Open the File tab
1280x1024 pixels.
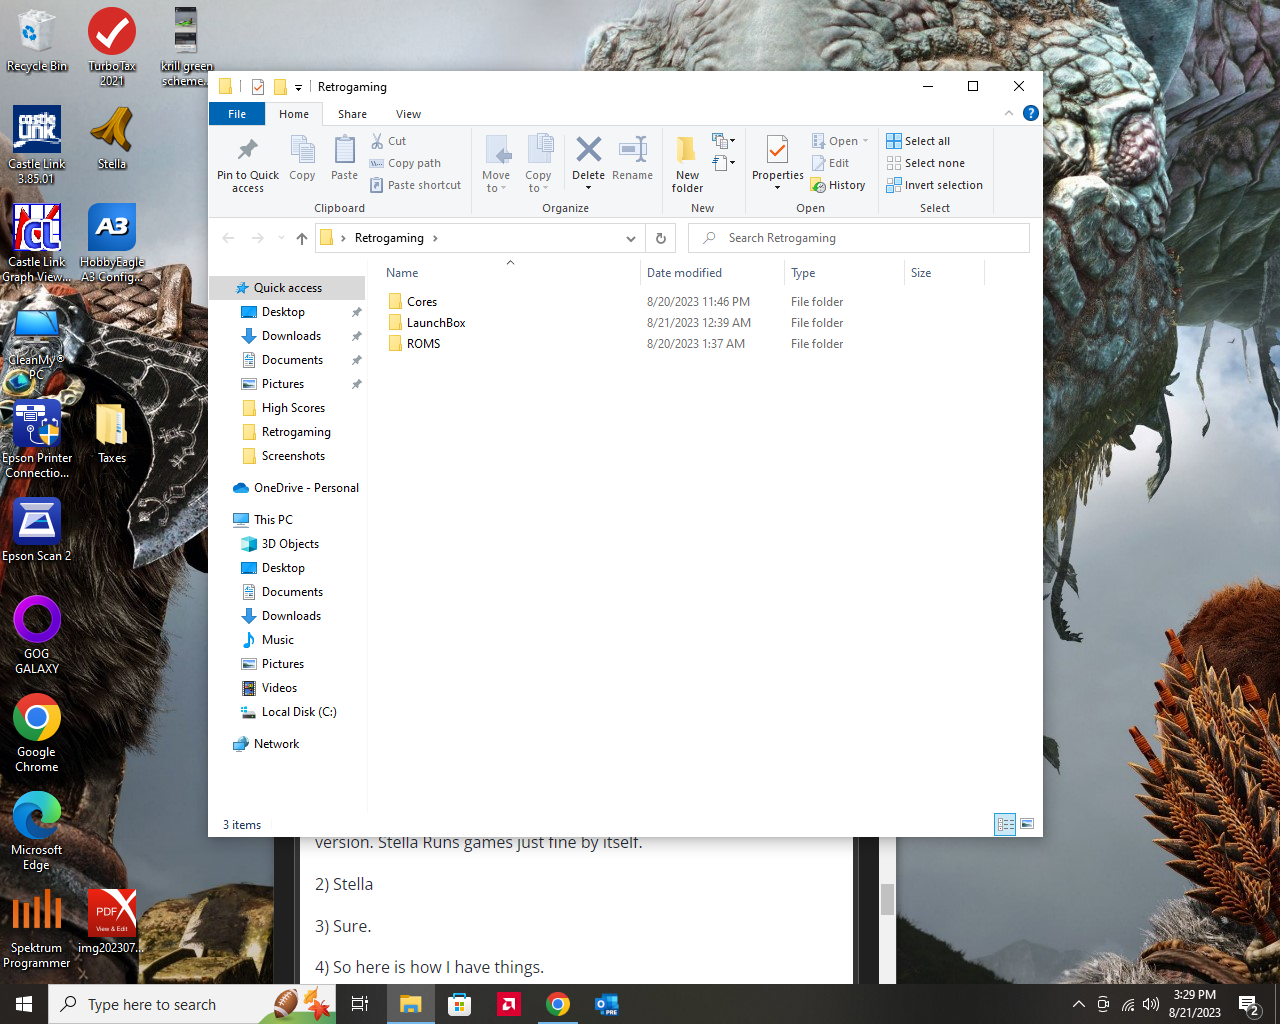pos(237,114)
